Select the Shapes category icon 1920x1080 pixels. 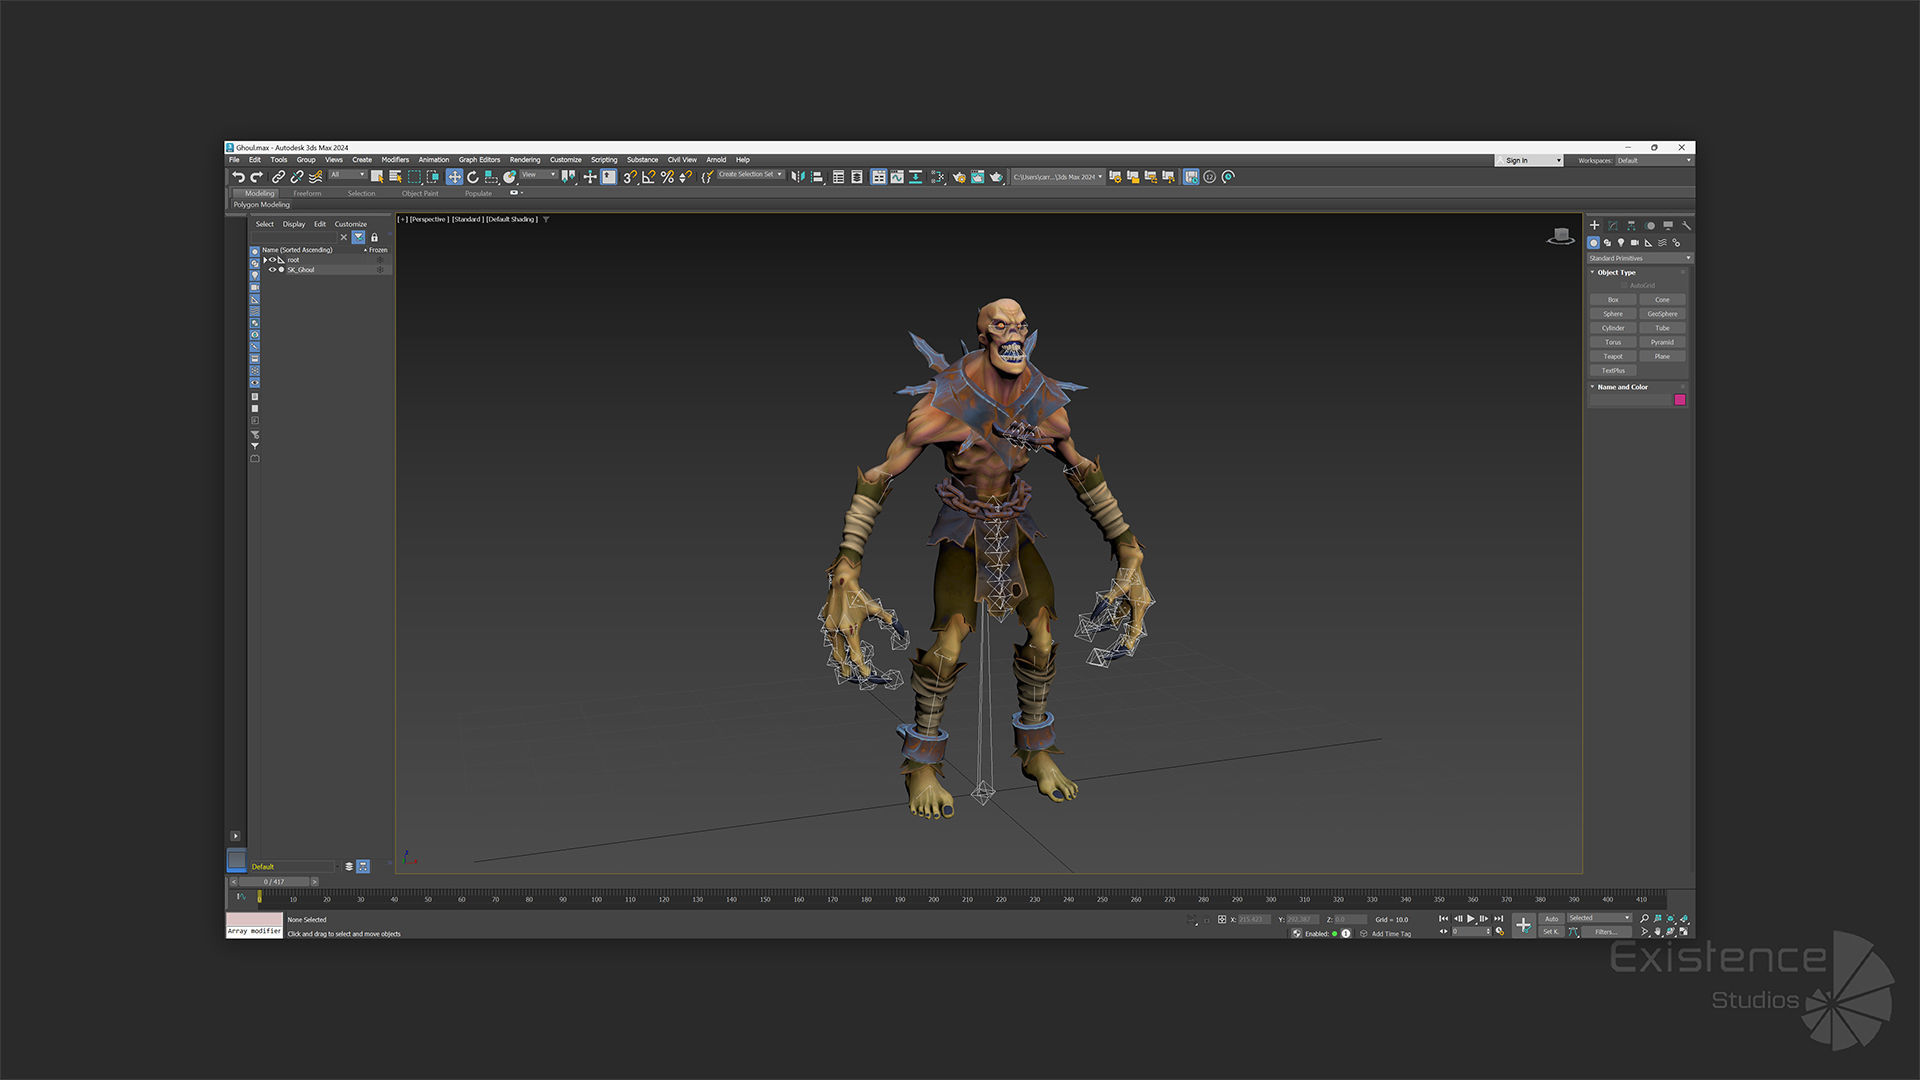point(1607,243)
